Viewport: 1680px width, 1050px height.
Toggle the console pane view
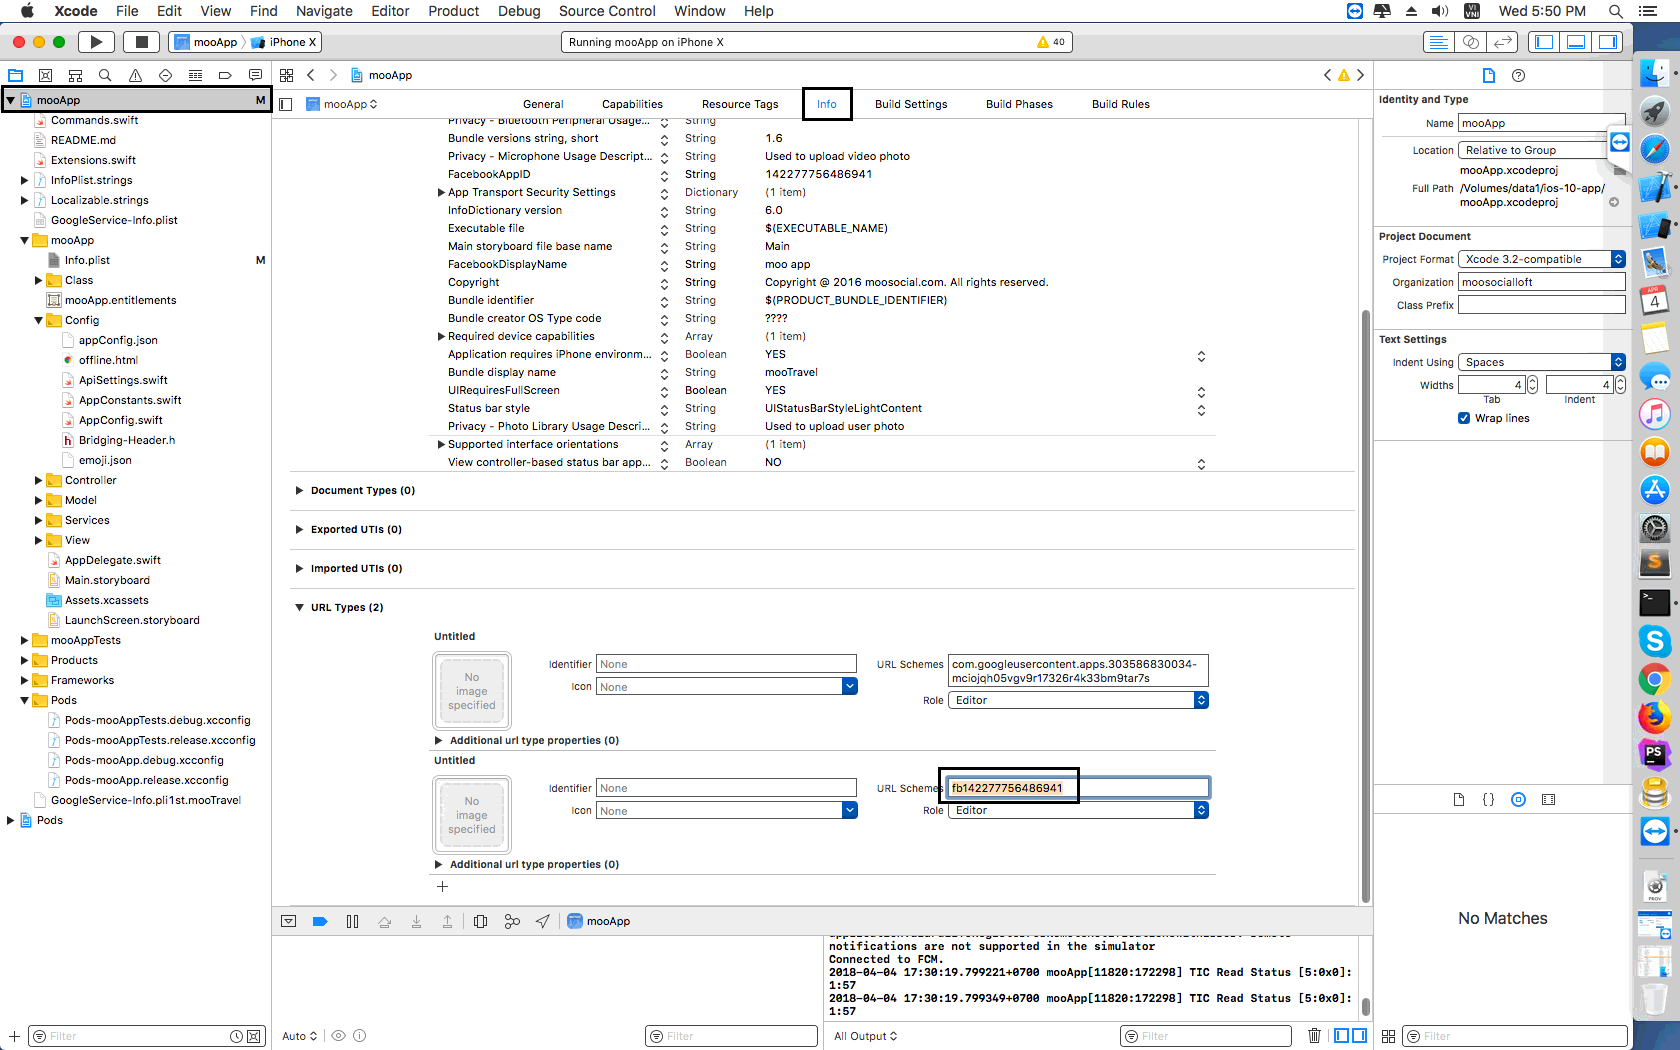[1359, 1036]
